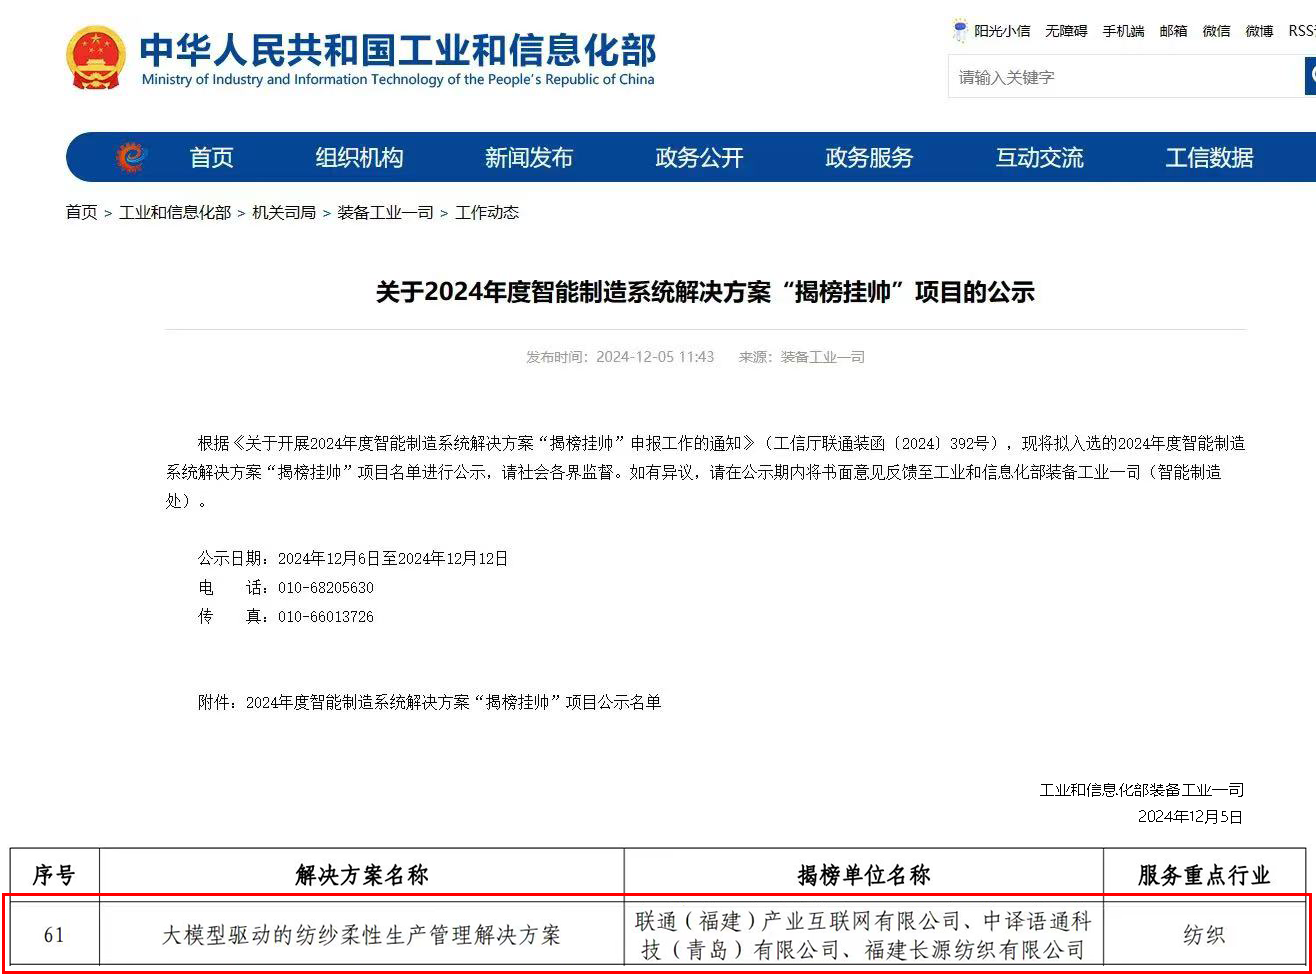Click the 手机端 link
This screenshot has height=980, width=1316.
[1123, 31]
